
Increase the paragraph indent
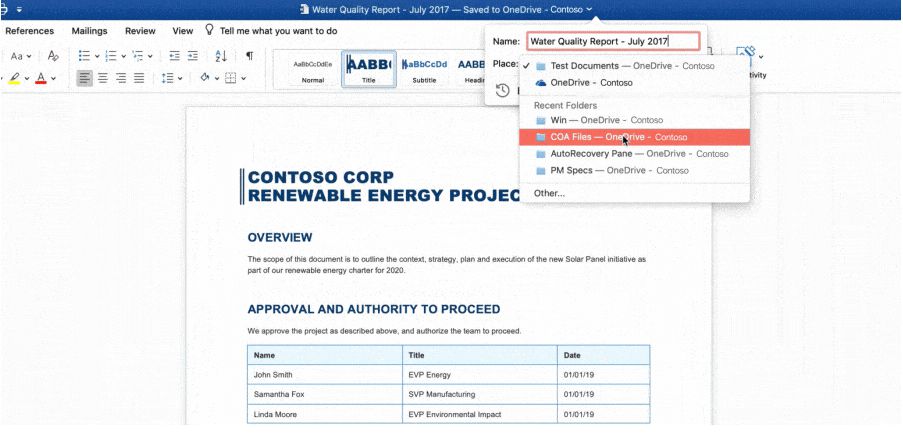click(193, 56)
